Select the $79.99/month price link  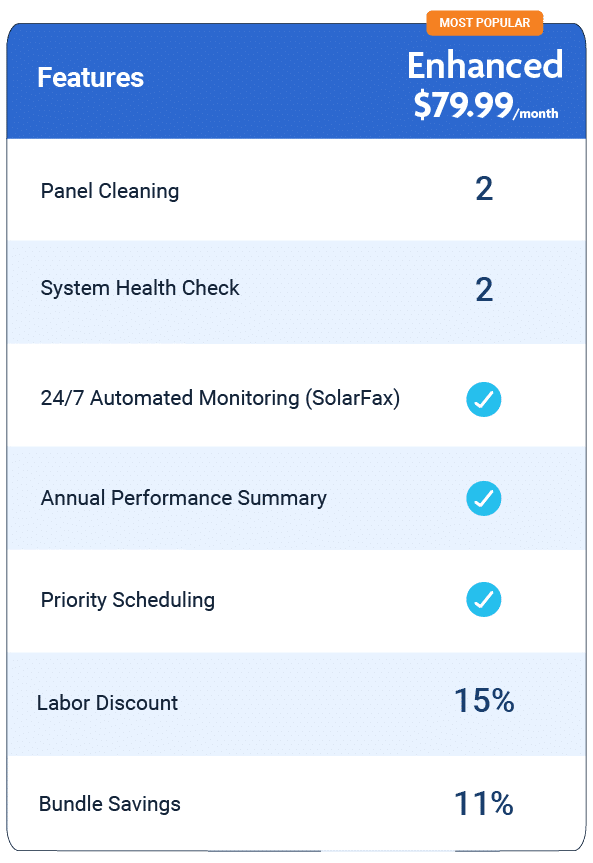click(485, 110)
